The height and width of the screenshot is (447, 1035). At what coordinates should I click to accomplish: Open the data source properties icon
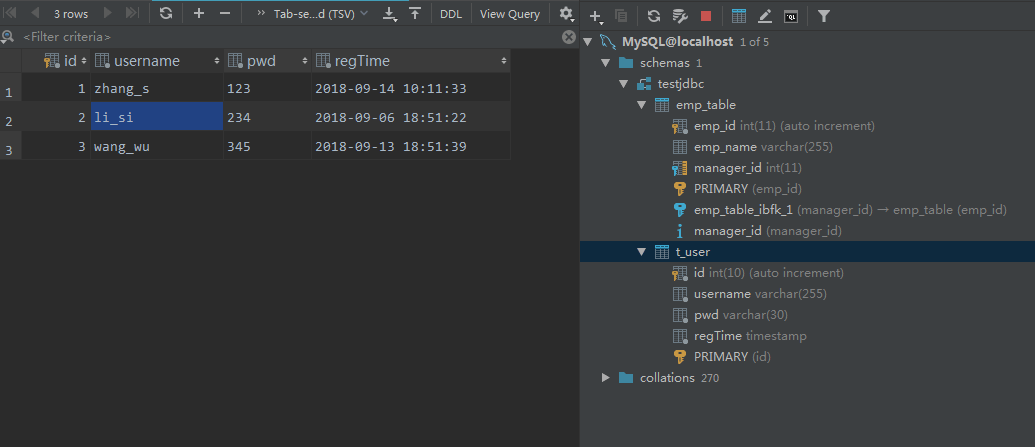pos(680,16)
